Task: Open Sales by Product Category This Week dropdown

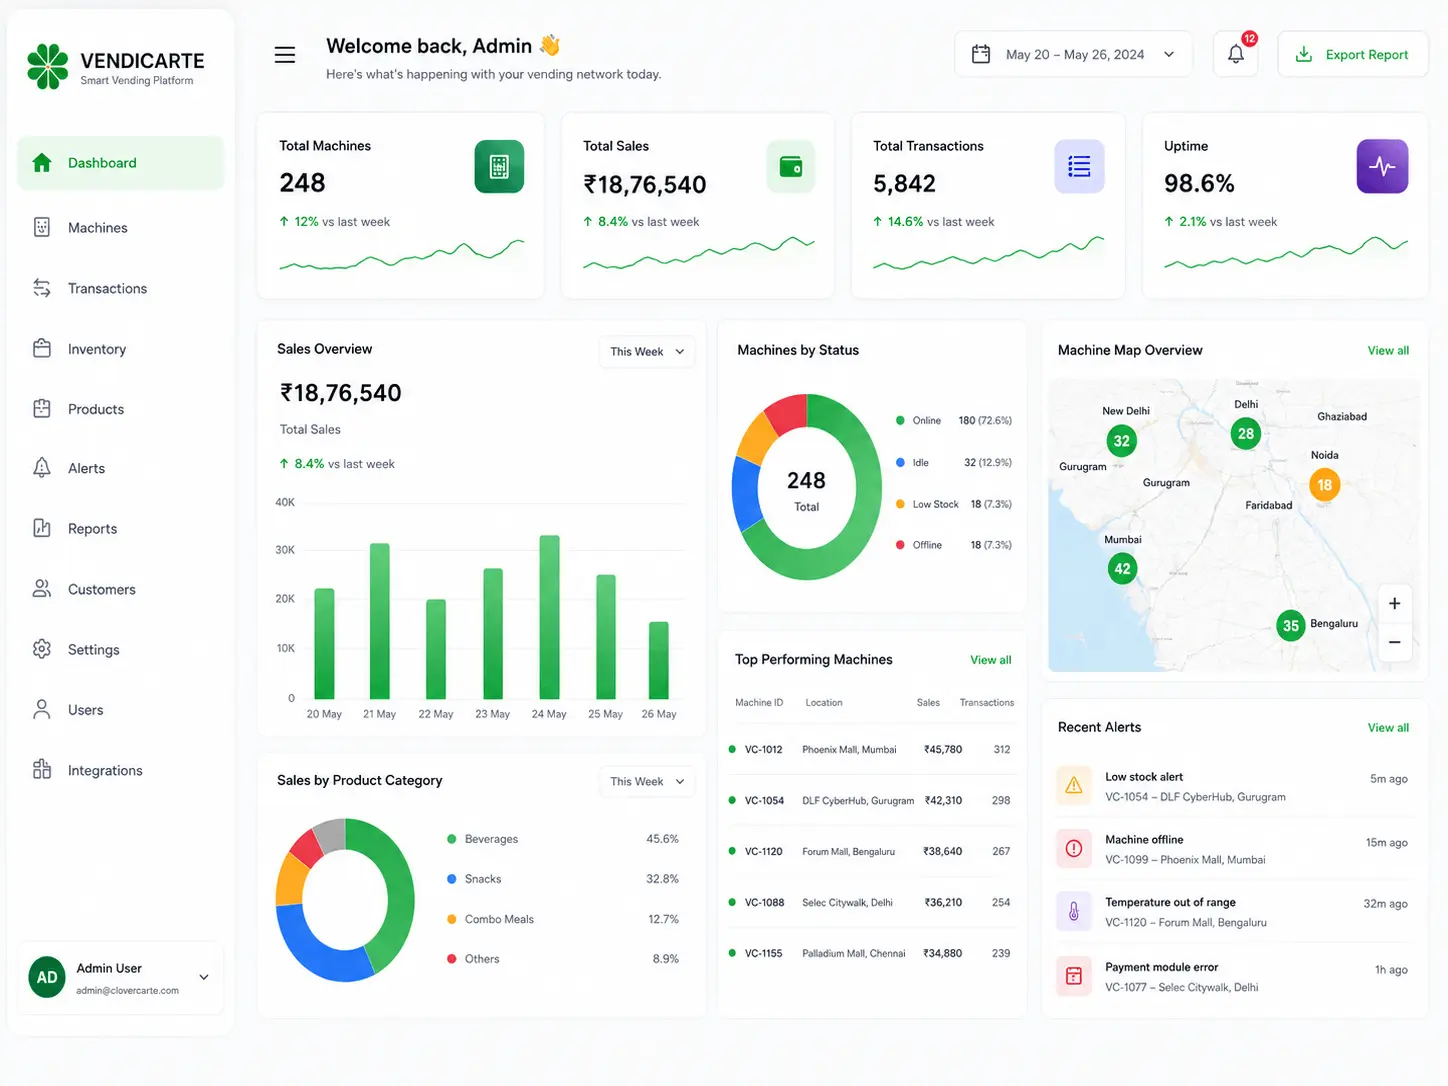Action: pos(647,781)
